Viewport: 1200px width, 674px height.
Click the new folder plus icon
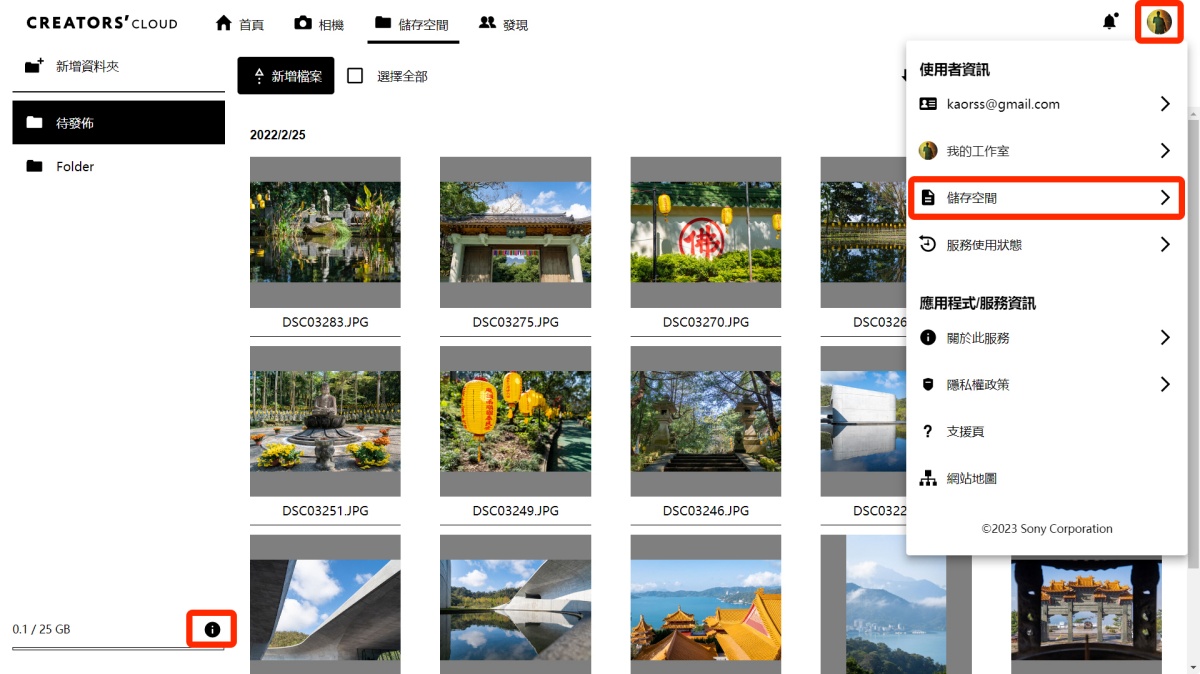click(35, 66)
